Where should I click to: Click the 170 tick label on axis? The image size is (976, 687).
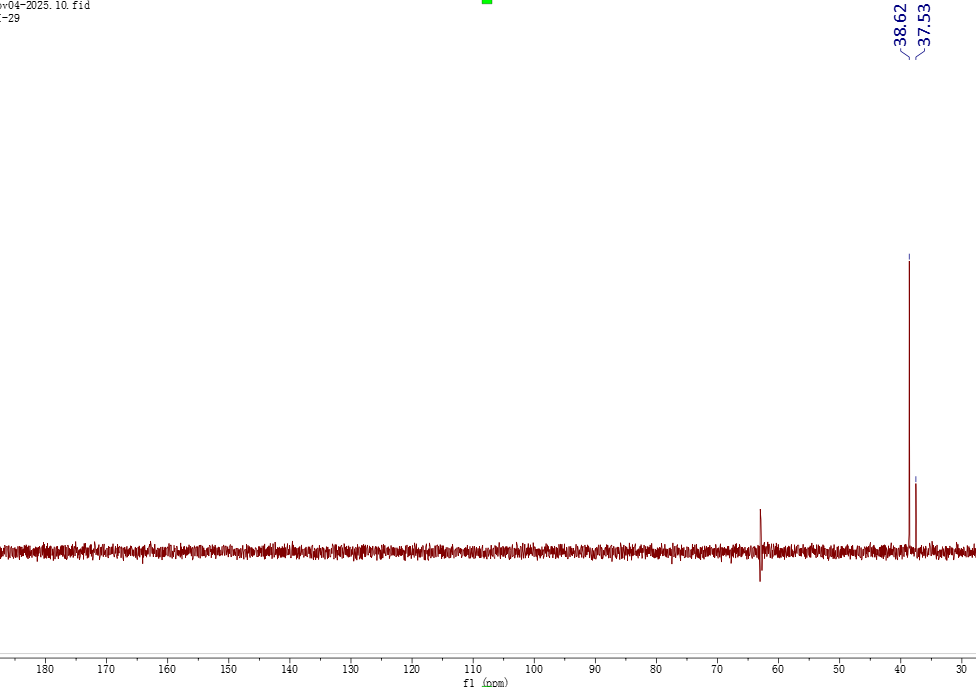coord(106,669)
